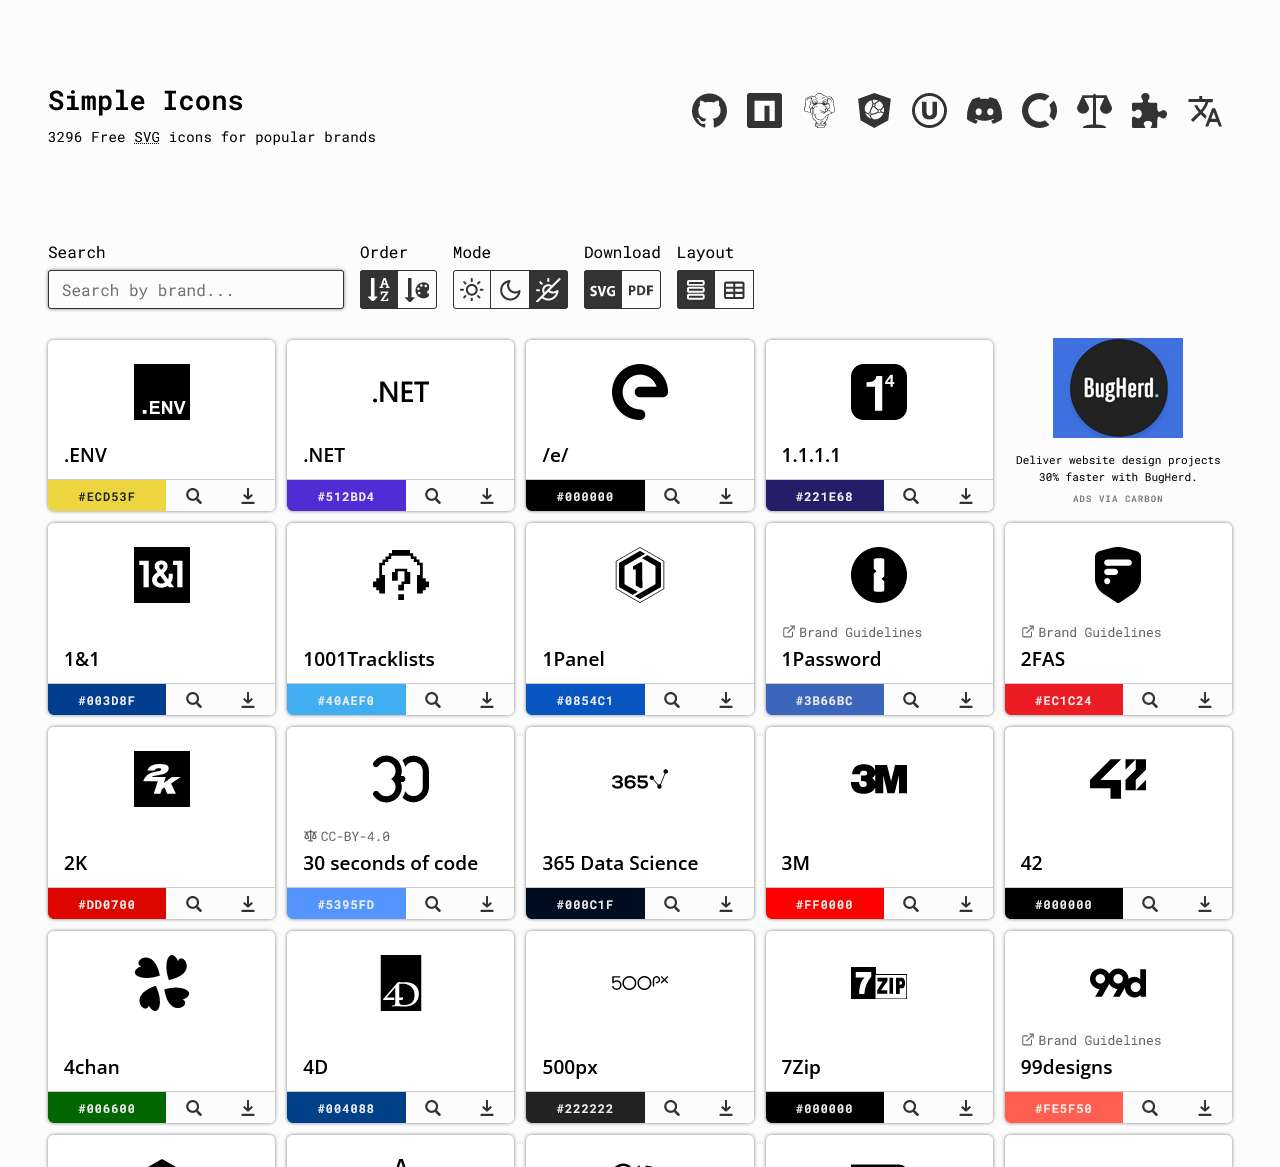Image resolution: width=1280 pixels, height=1167 pixels.
Task: Preview the 30 seconds of code icon
Action: click(x=433, y=904)
